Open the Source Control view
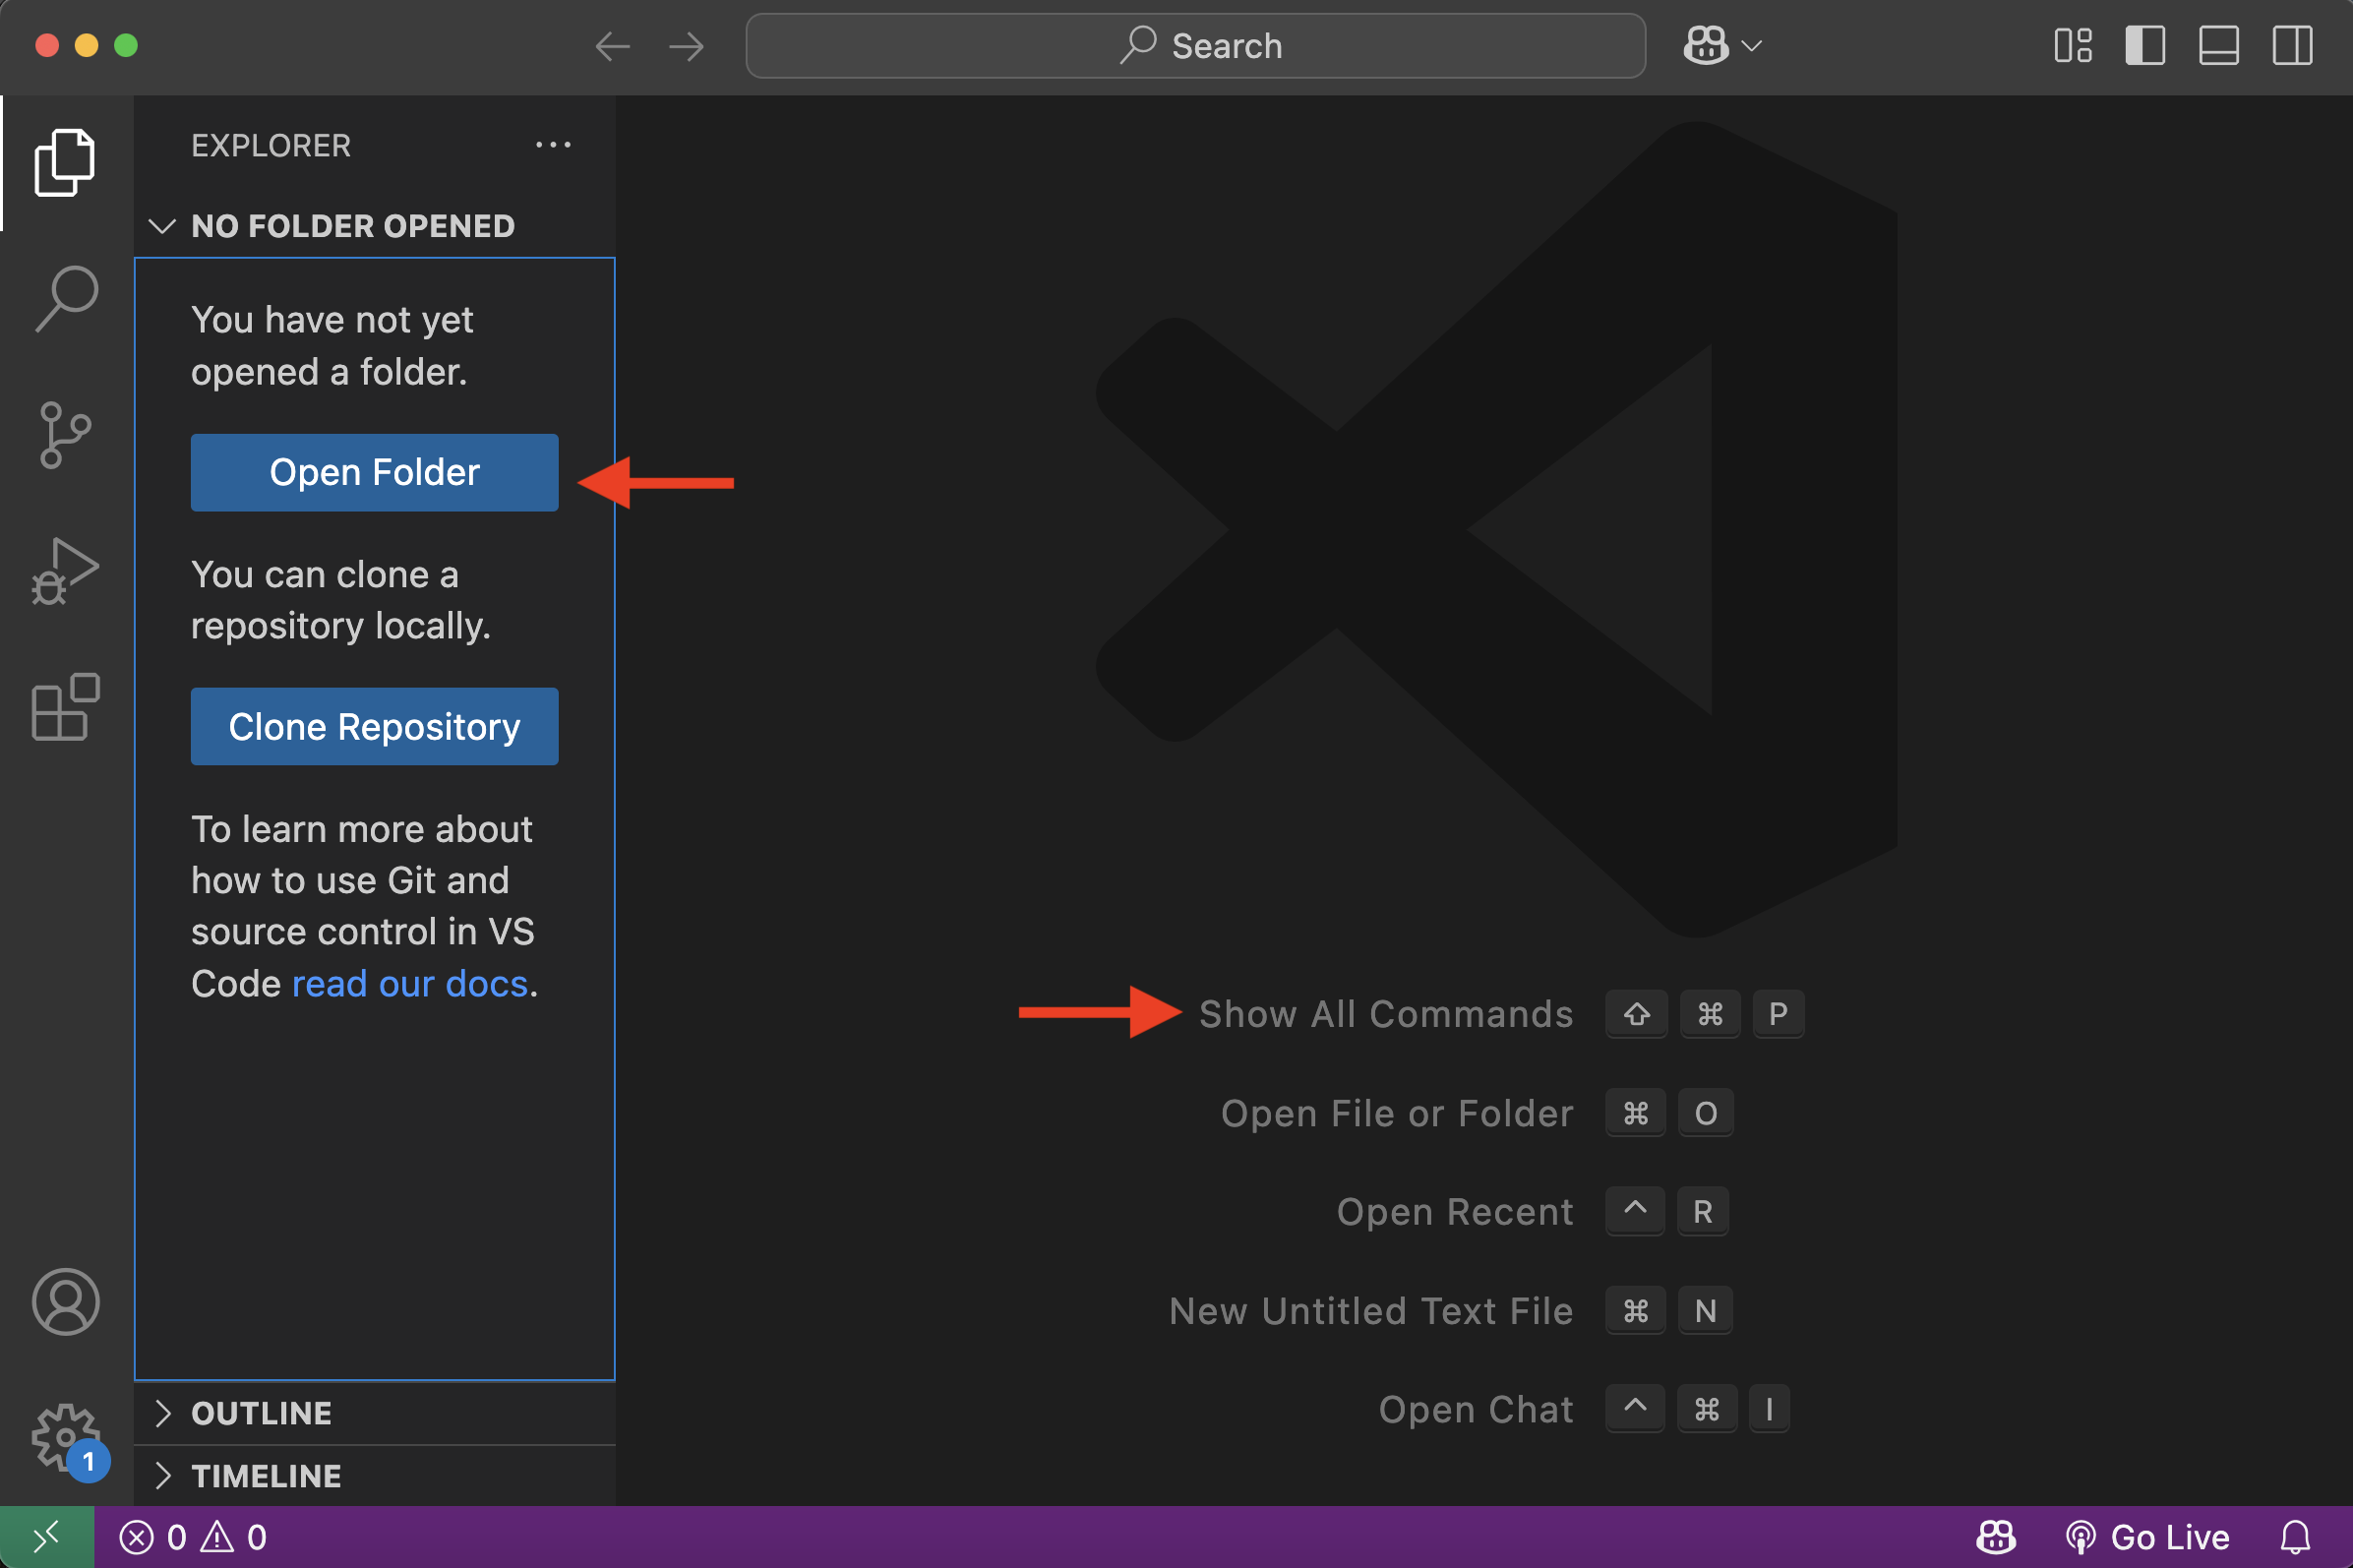 pyautogui.click(x=66, y=435)
